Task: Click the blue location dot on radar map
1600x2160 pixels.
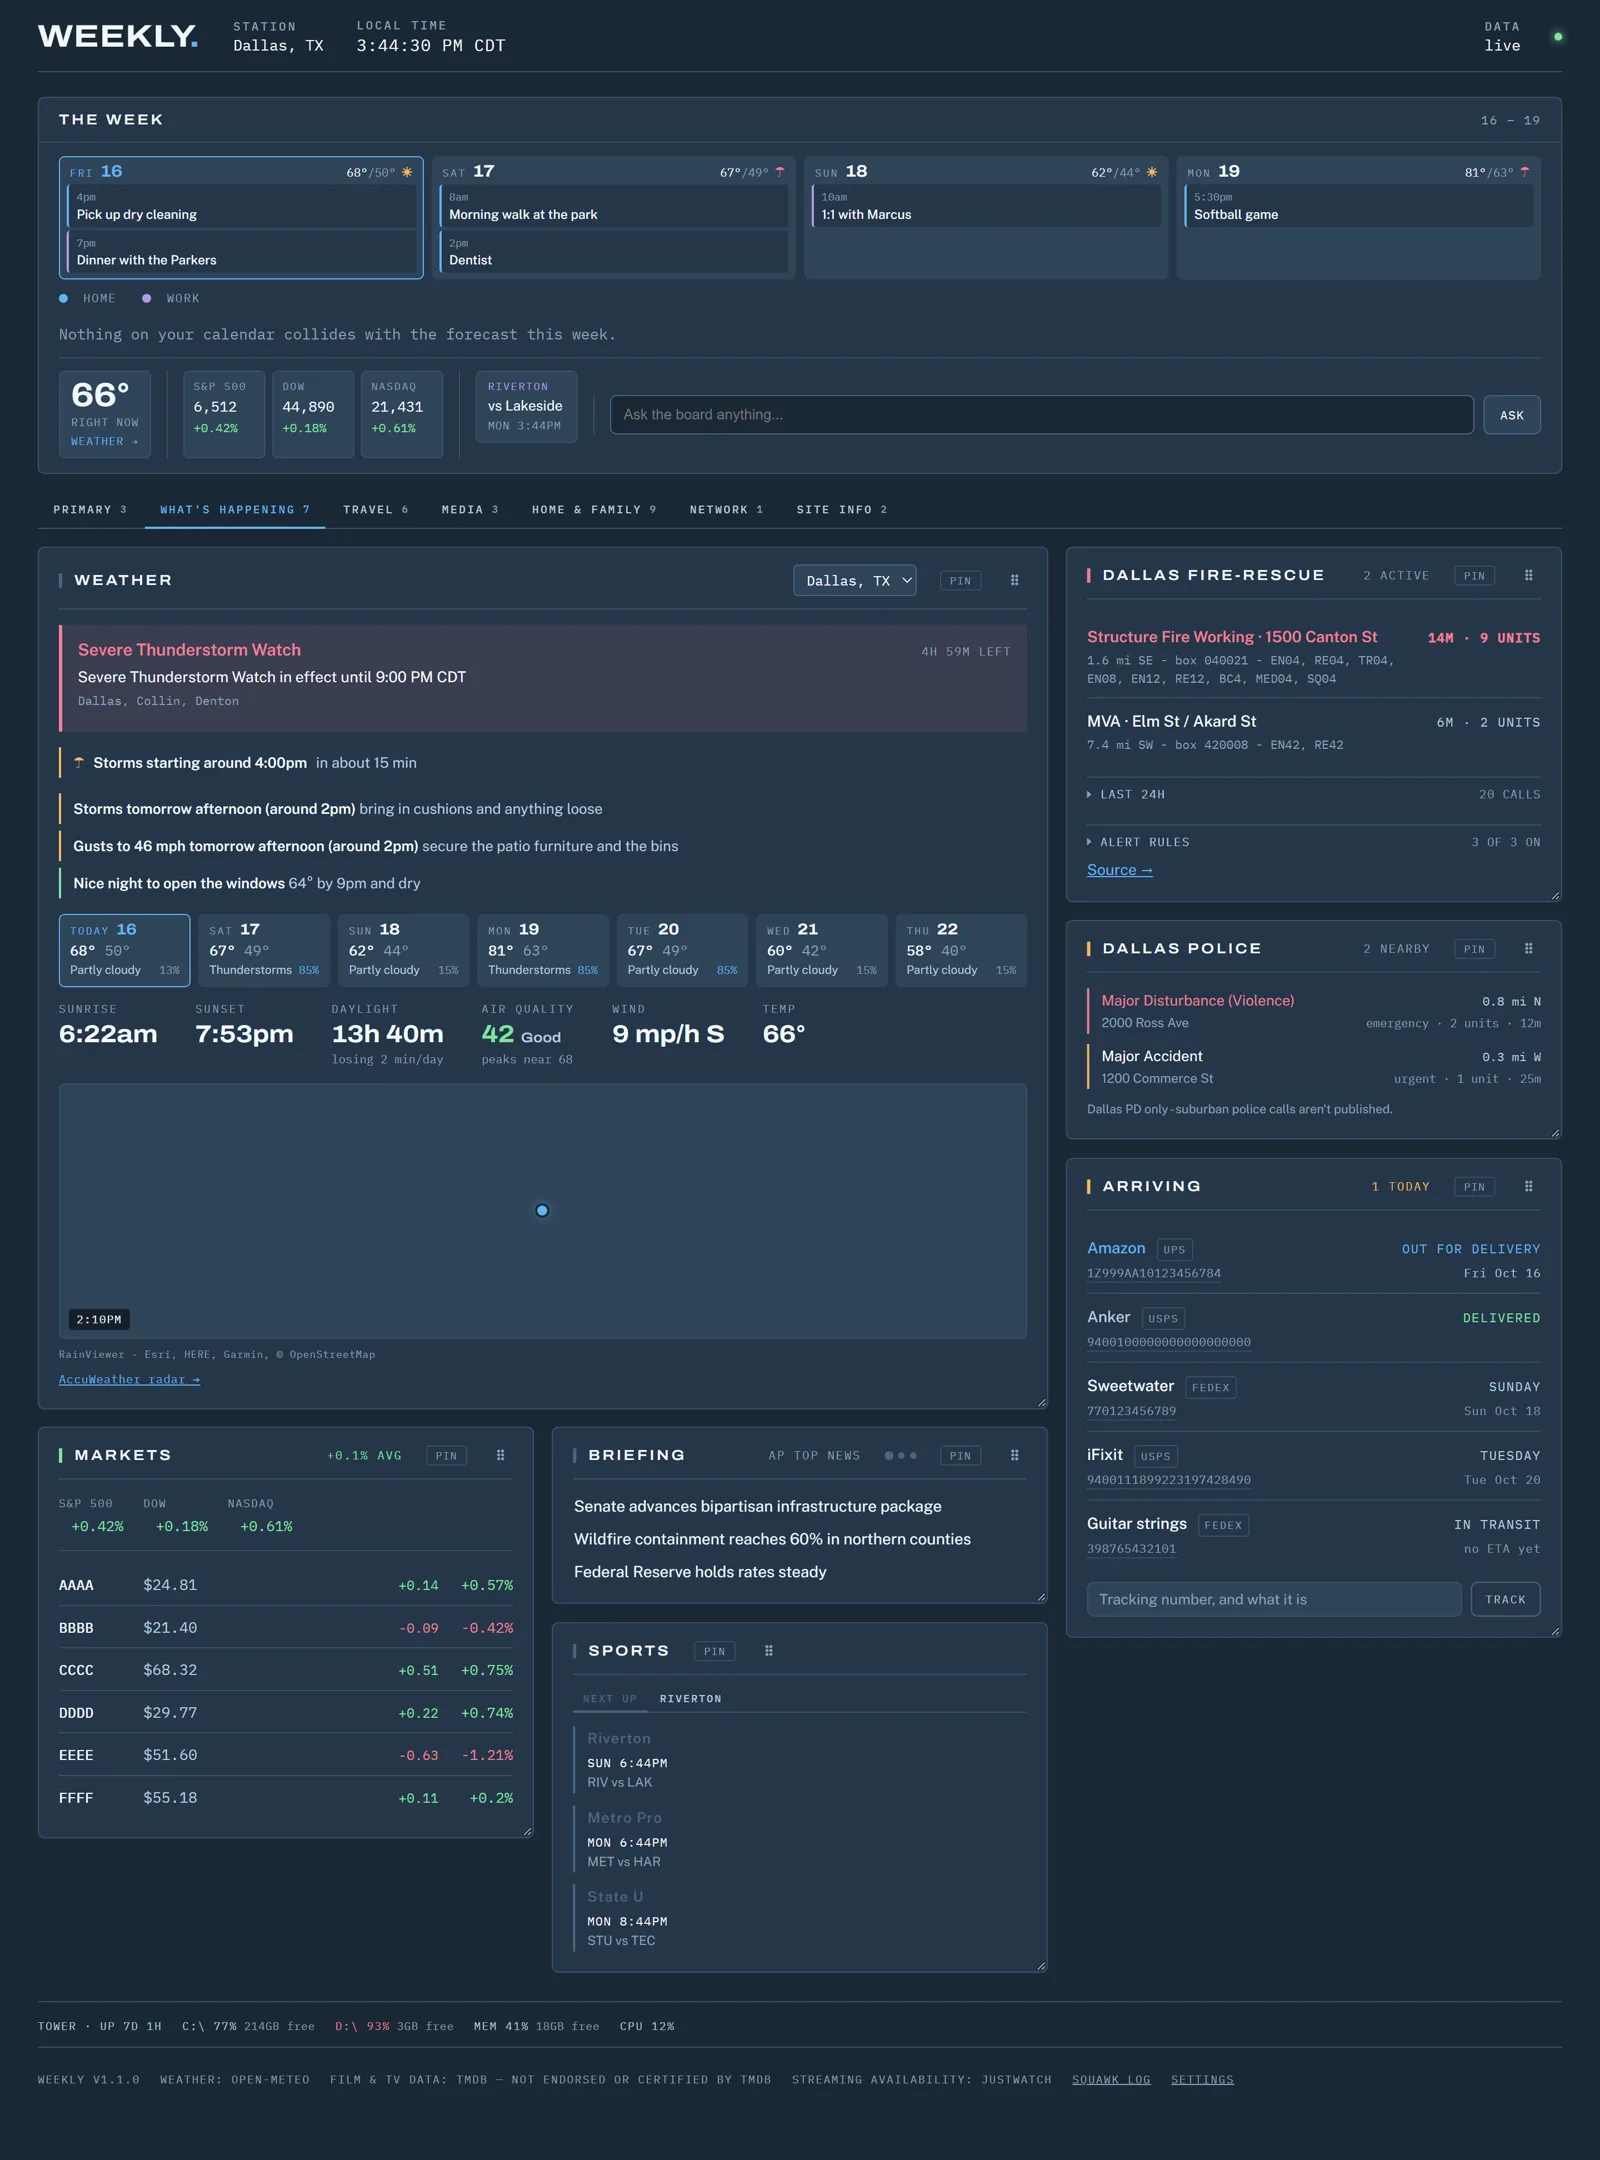Action: pos(542,1210)
